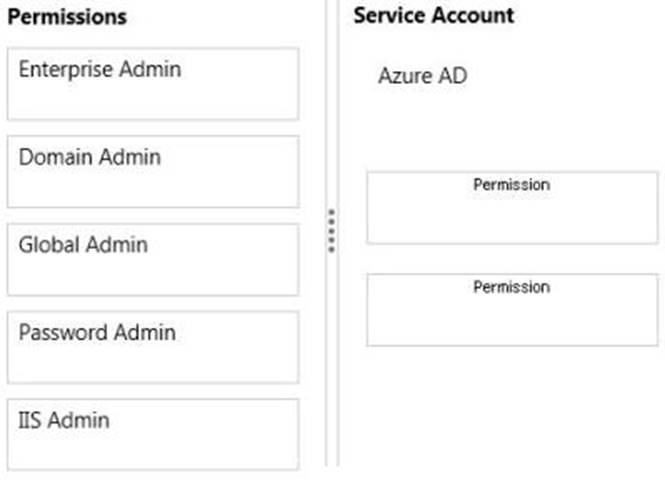This screenshot has height=485, width=665.
Task: Select the Azure AD service account label
Action: [422, 76]
